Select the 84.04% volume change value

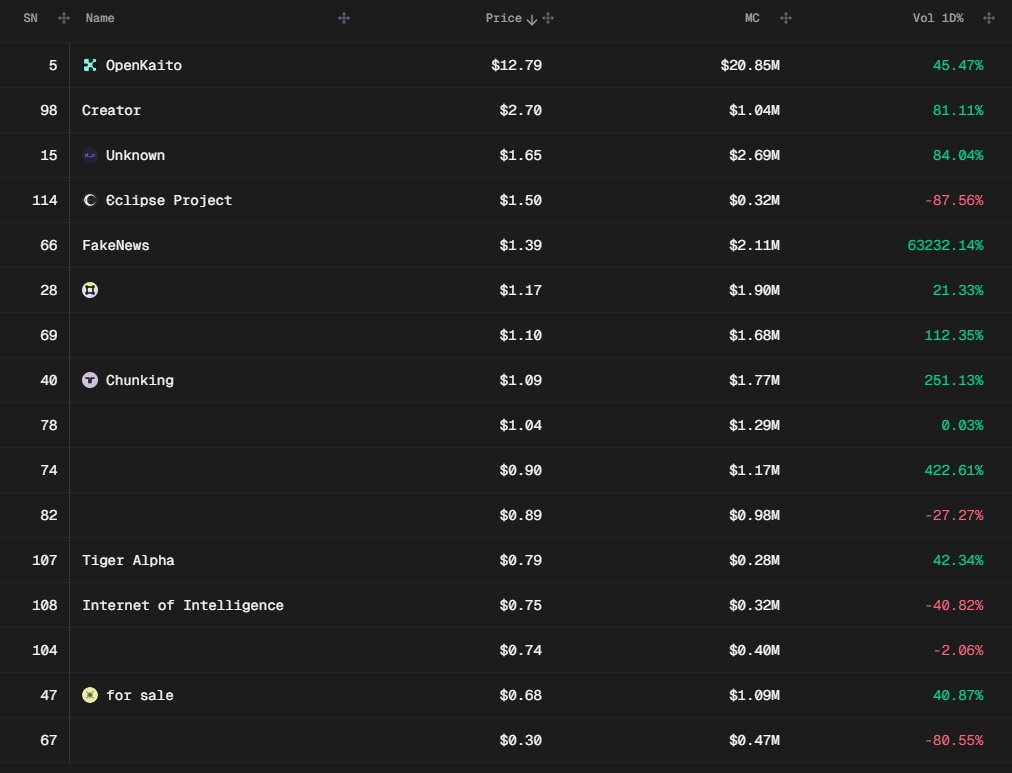click(958, 156)
